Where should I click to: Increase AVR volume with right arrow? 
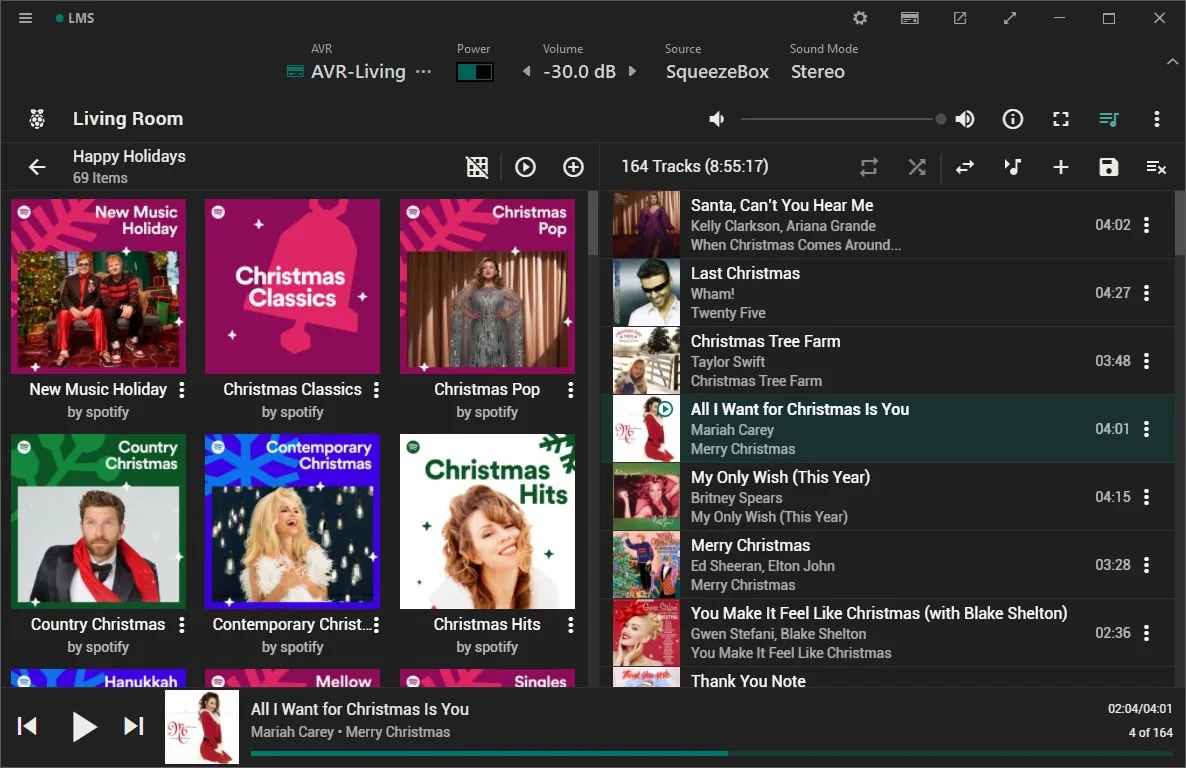[632, 72]
